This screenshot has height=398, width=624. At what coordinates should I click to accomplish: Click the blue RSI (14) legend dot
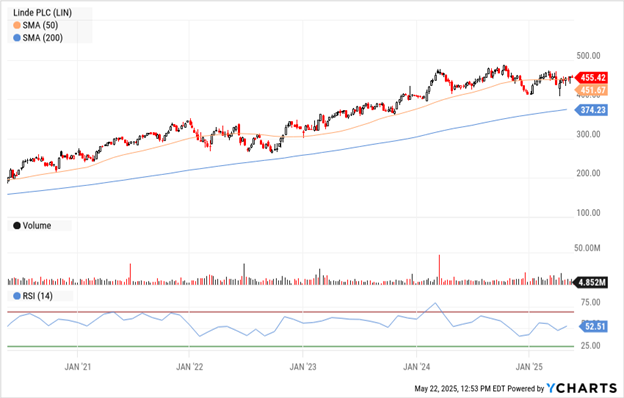point(17,296)
